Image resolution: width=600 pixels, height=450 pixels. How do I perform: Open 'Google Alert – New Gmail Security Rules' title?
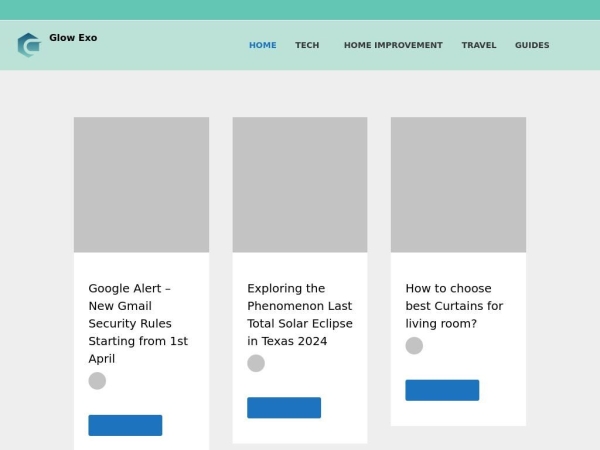138,323
